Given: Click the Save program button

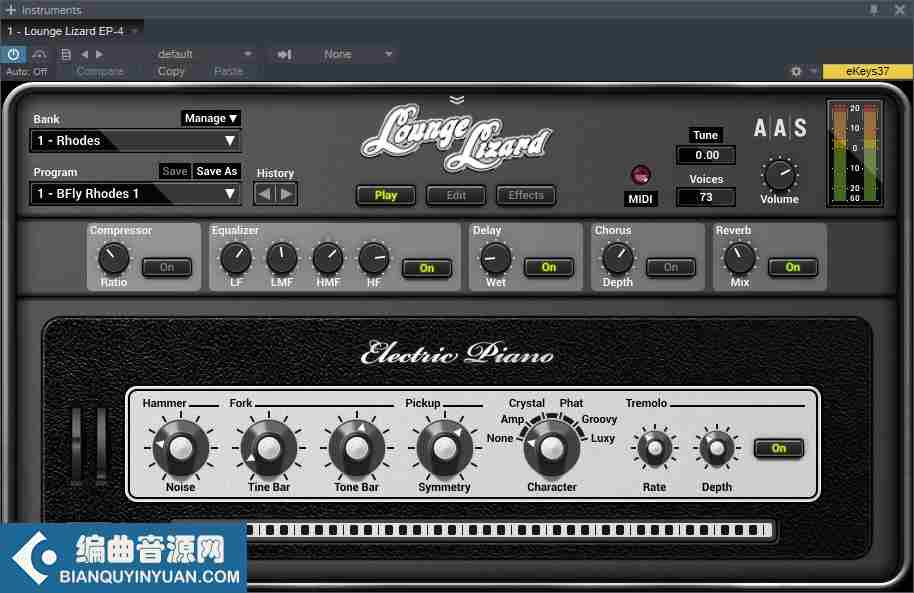Looking at the screenshot, I should (174, 171).
